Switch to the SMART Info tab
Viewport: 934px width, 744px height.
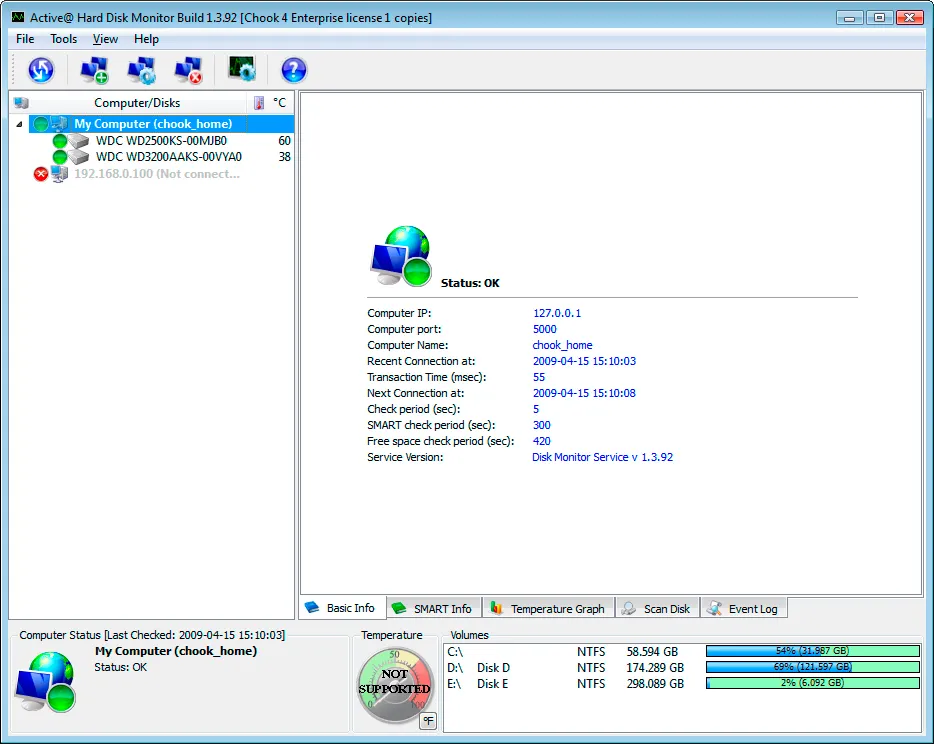coord(432,608)
